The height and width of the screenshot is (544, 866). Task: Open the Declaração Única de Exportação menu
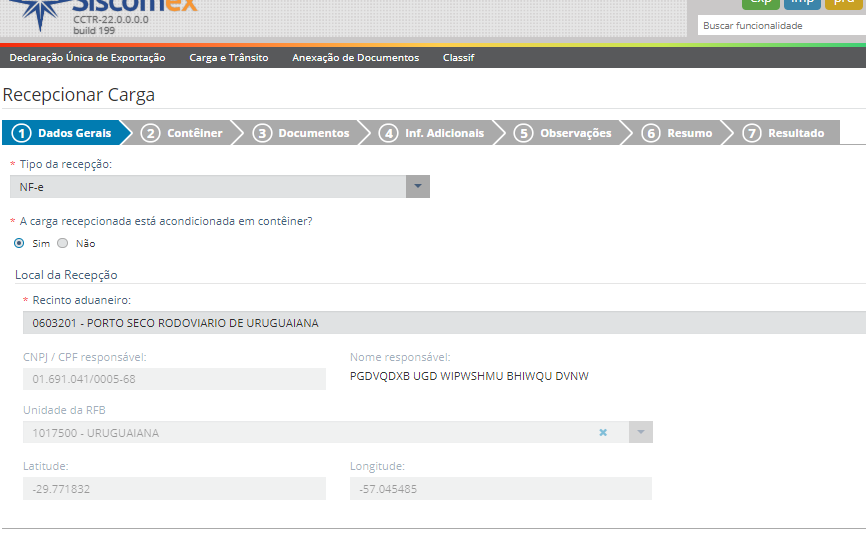coord(87,57)
